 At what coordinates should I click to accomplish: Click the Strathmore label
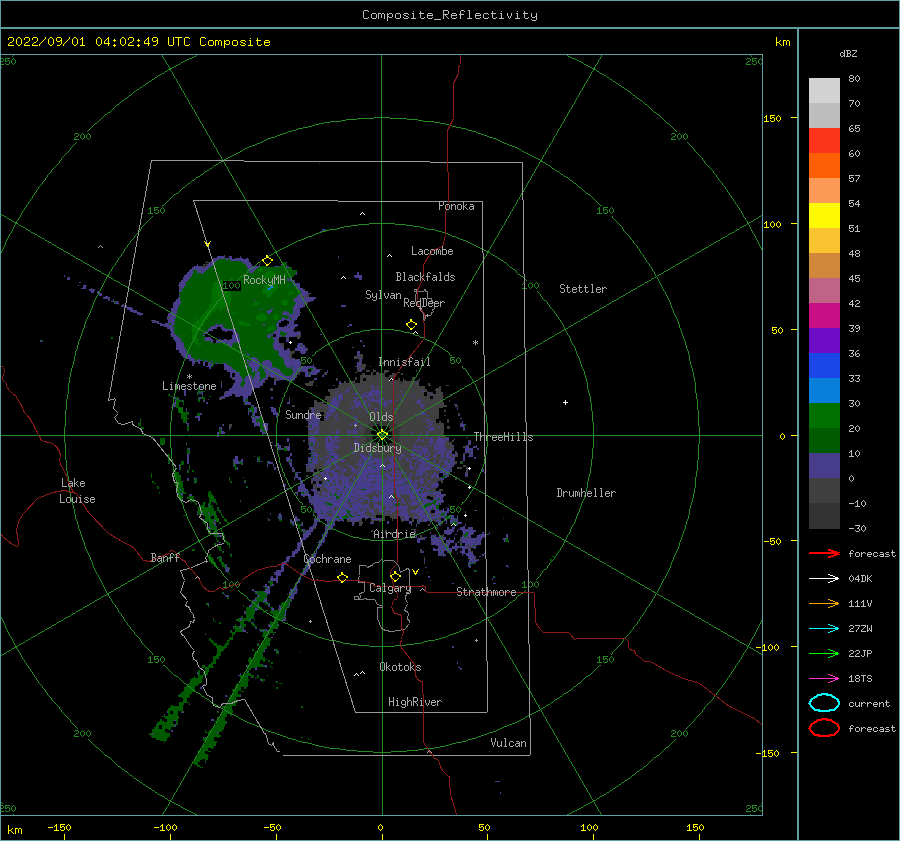pos(486,592)
